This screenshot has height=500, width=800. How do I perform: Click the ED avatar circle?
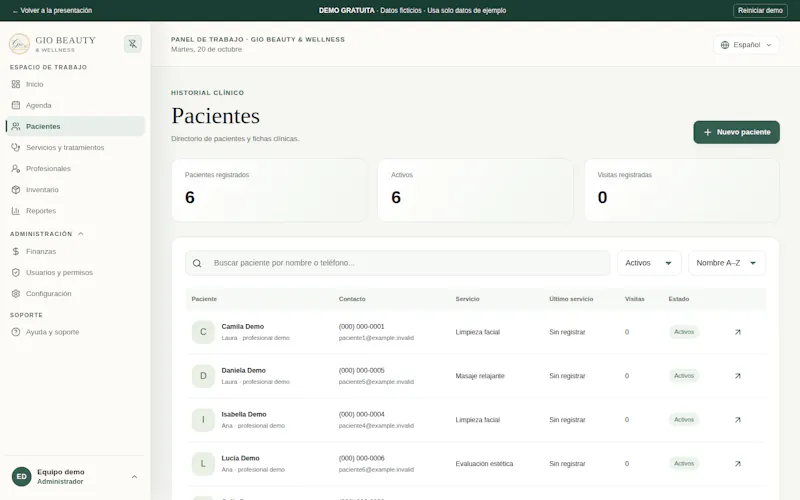pos(21,477)
